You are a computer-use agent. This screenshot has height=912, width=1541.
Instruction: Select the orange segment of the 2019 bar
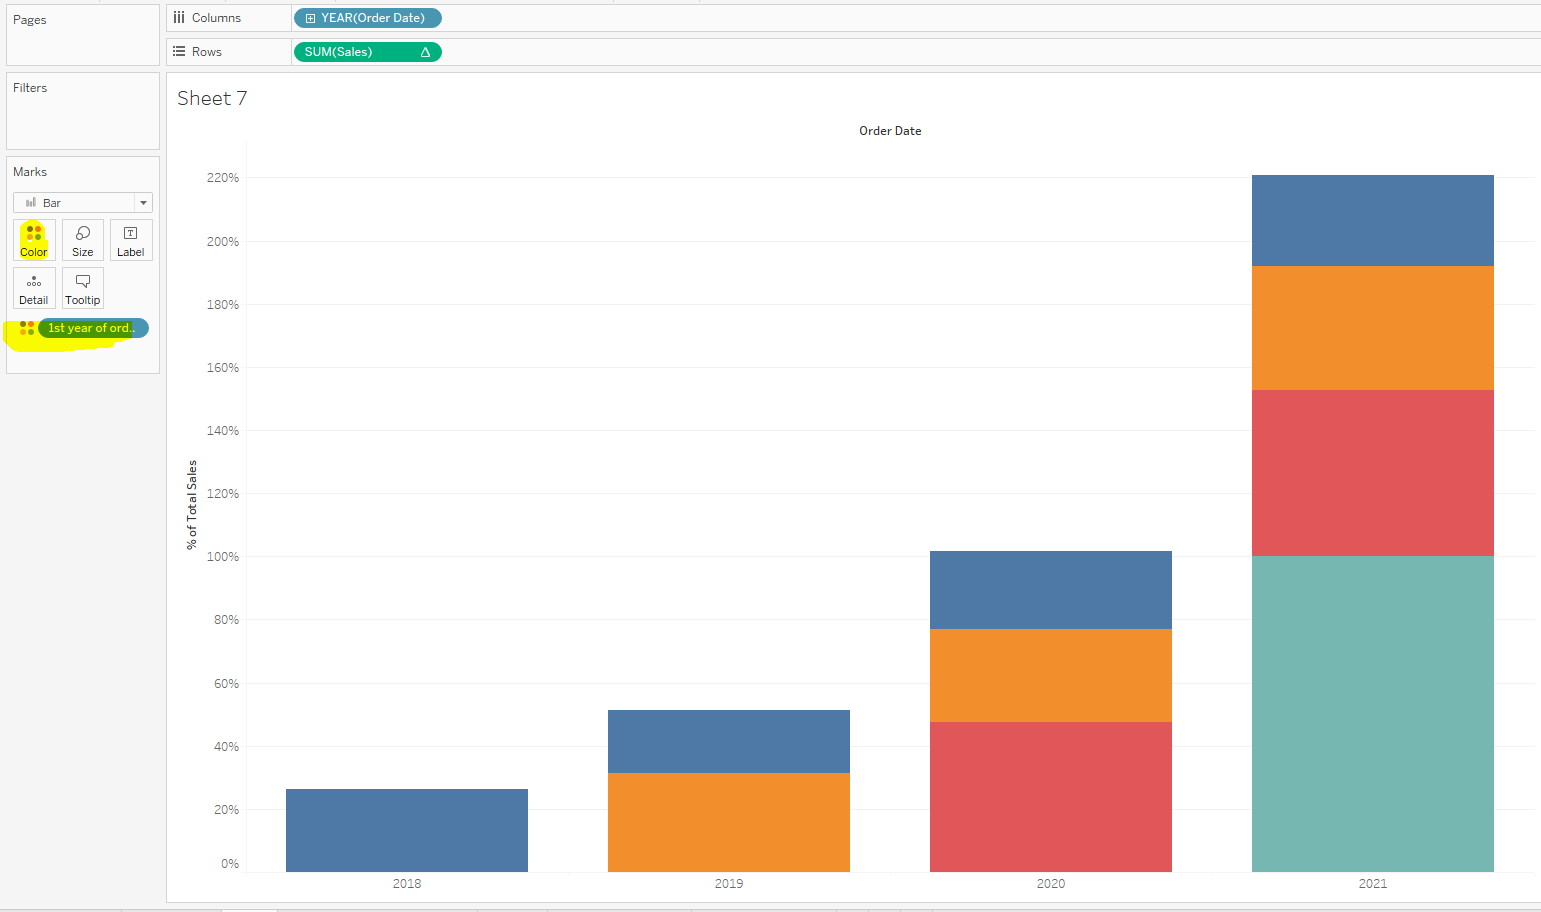[729, 822]
